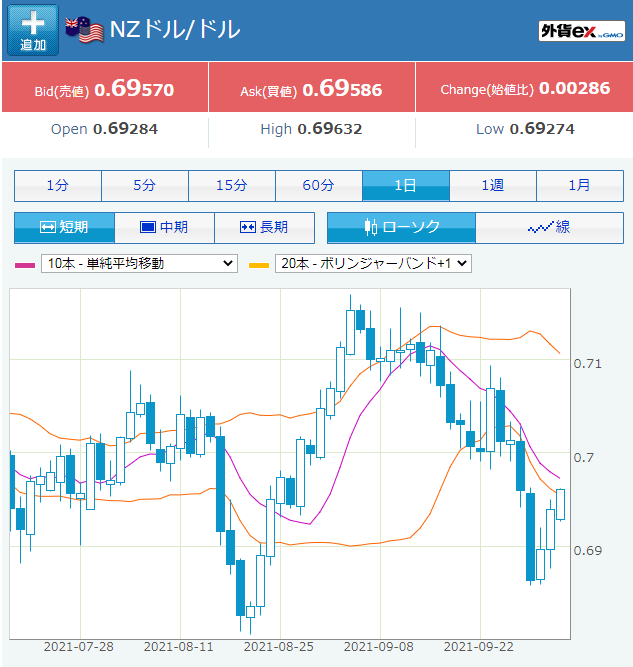Click the 2021-08-11 date axis label

(x=179, y=647)
